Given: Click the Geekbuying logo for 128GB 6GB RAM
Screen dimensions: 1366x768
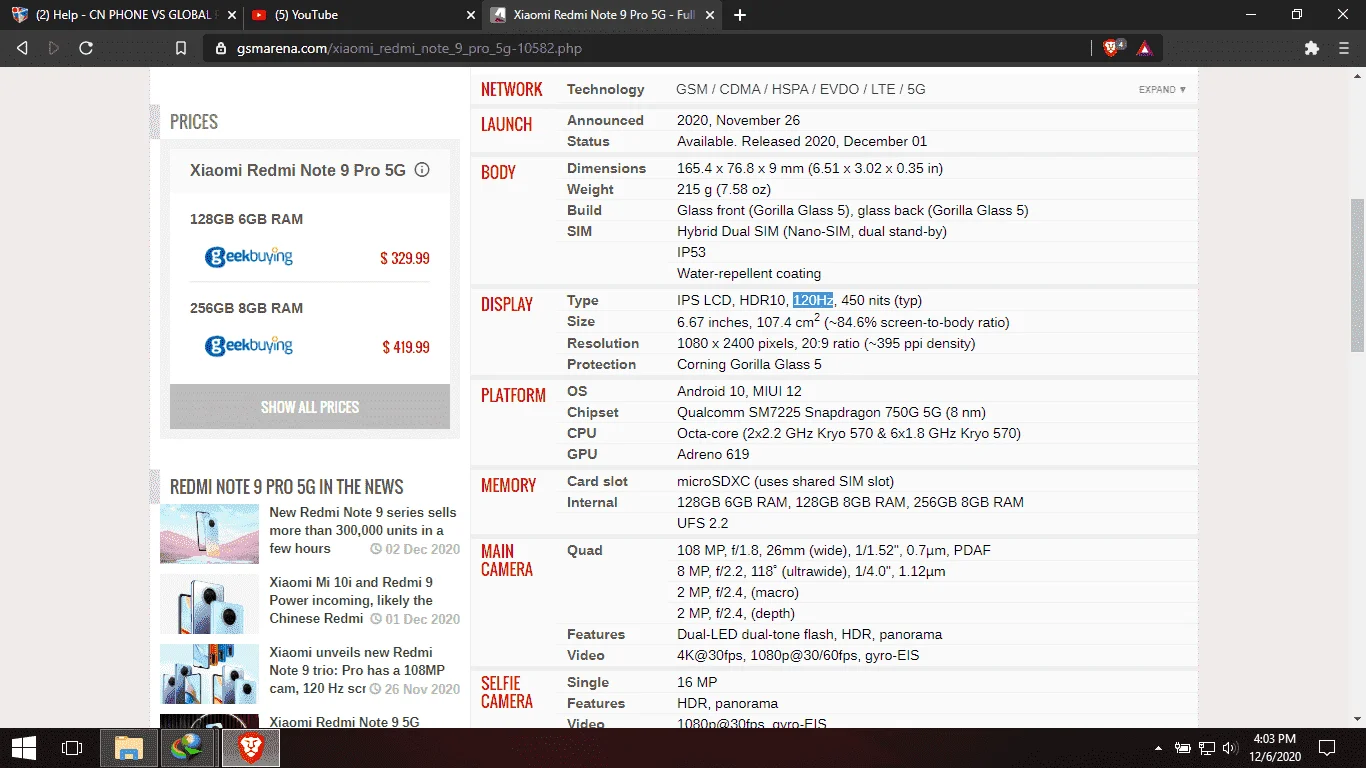Looking at the screenshot, I should point(249,257).
